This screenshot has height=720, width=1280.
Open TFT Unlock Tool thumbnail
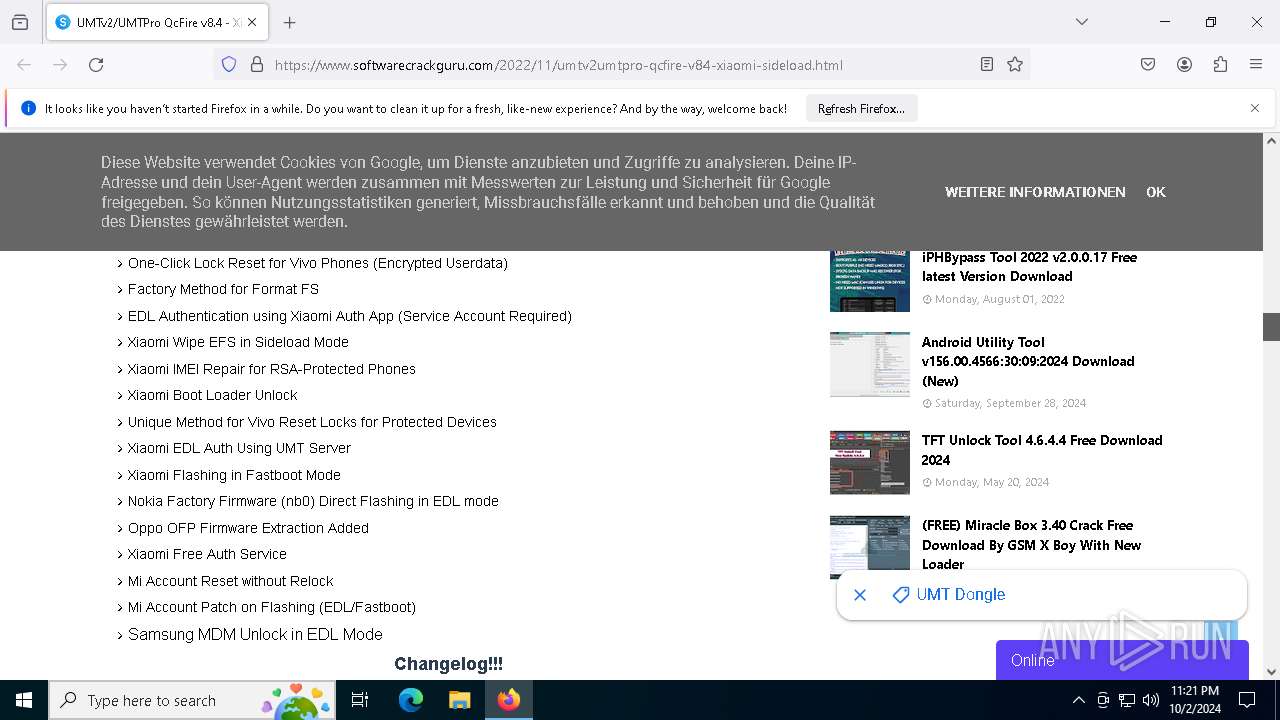(870, 462)
